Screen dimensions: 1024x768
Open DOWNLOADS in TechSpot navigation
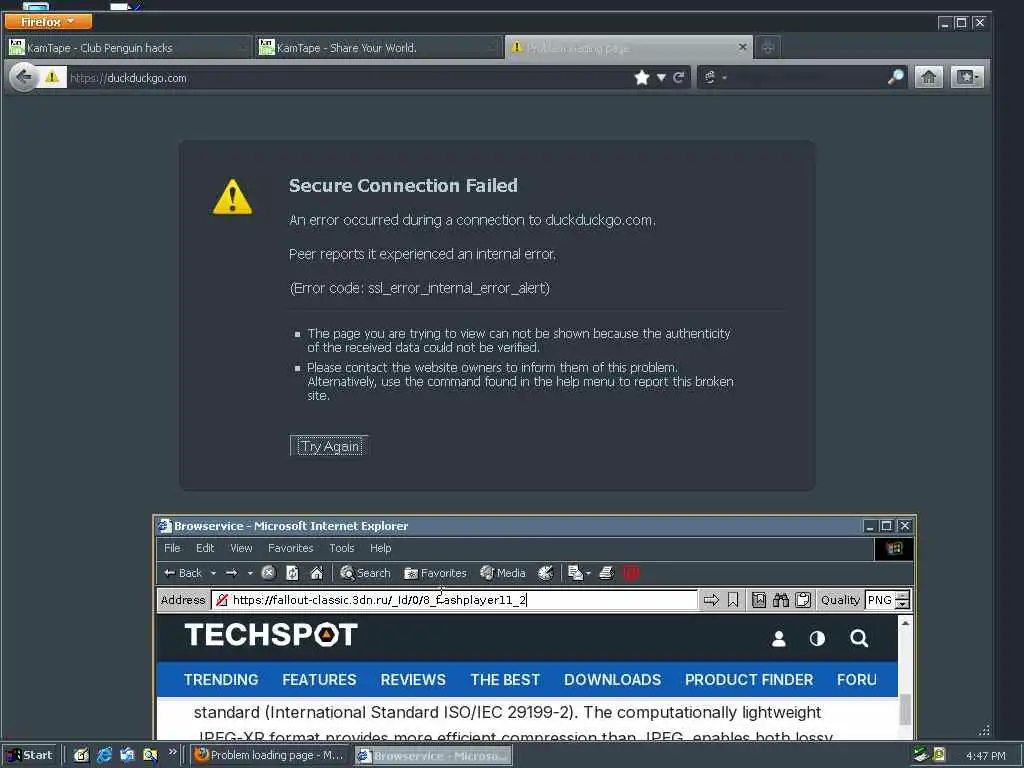click(613, 680)
